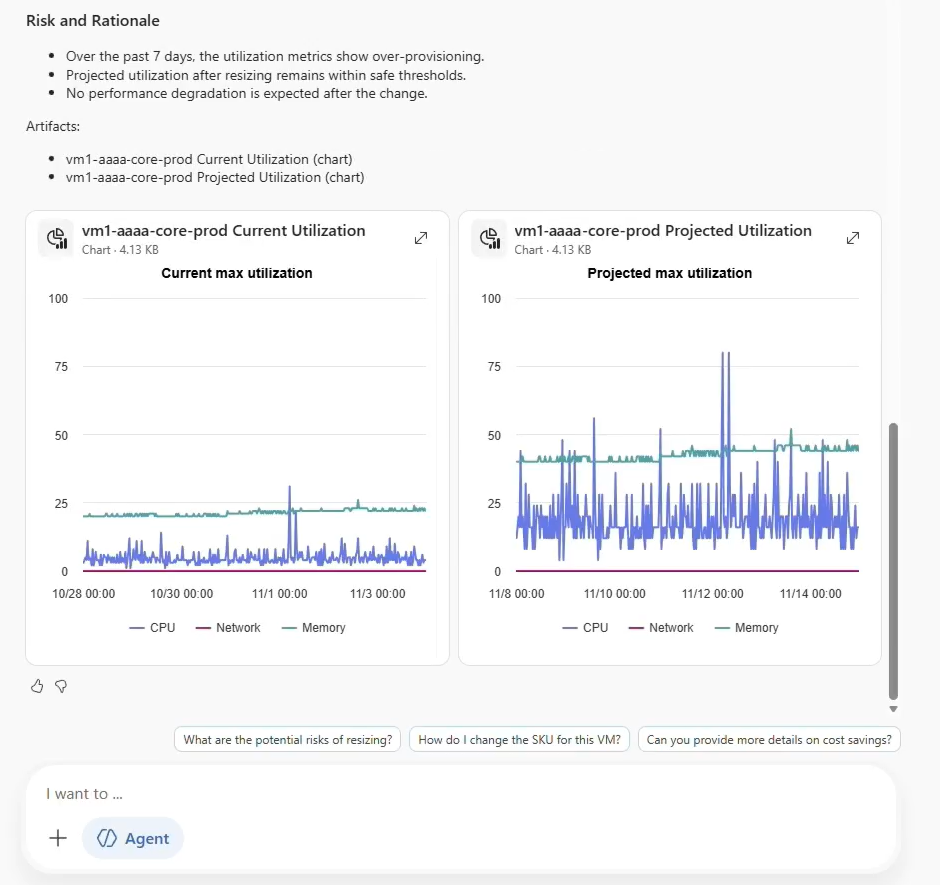
Task: Click the scroll-down arrow below the scrollbar
Action: 893,707
